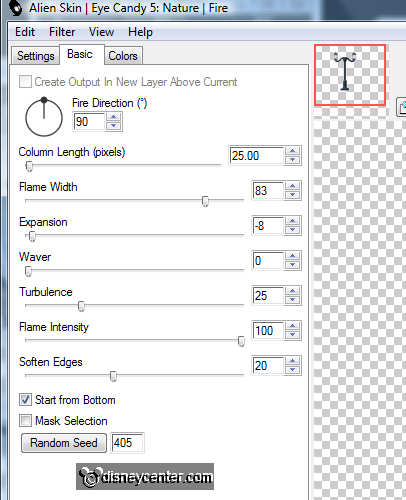
Task: Click the Alien Skin title bar icon
Action: coord(15,7)
